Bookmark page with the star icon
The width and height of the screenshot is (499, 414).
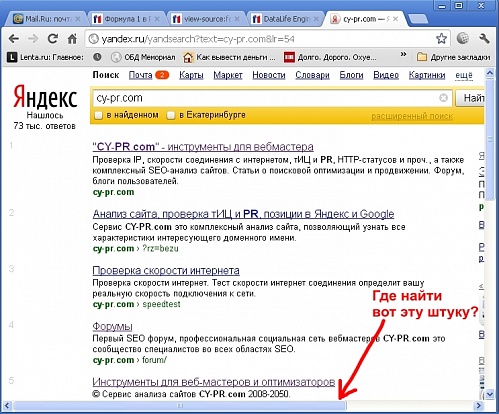tap(441, 39)
